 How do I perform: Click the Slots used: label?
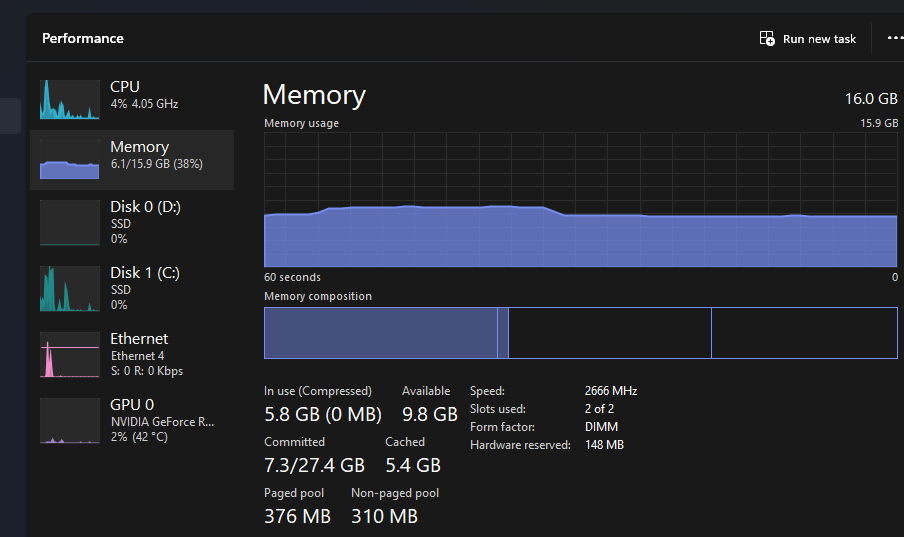[498, 409]
